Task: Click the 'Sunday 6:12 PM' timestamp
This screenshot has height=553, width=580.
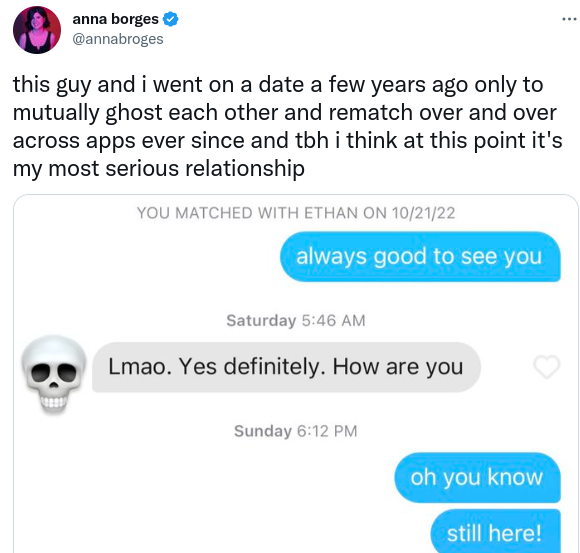Action: pos(296,431)
